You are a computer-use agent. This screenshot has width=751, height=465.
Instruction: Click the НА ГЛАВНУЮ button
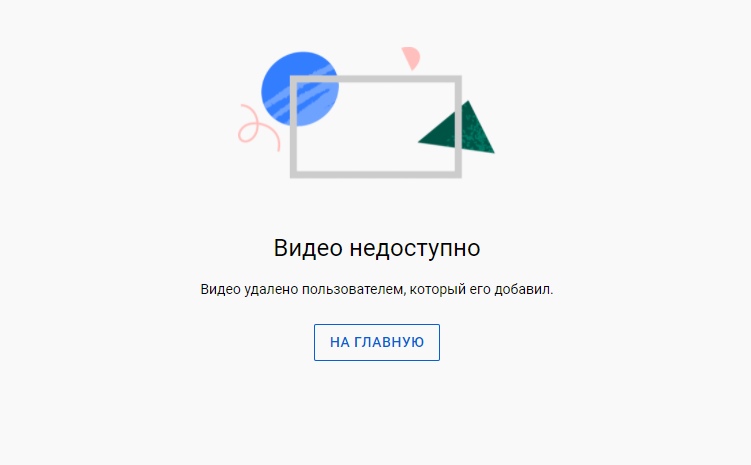pos(376,342)
